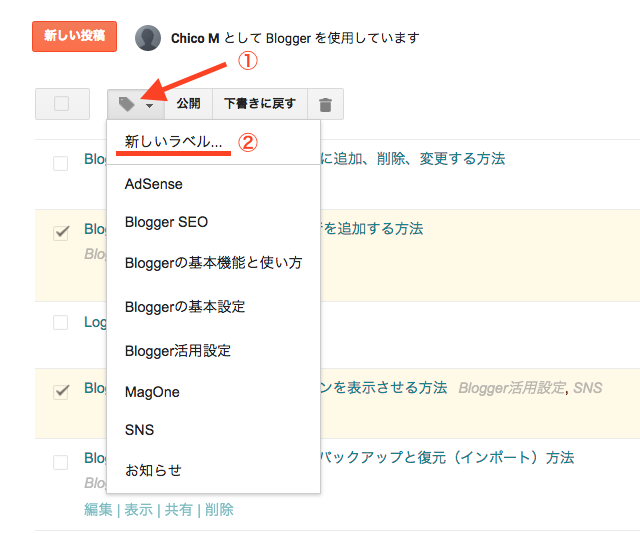Uncheck the post ending を追加する方法
This screenshot has height=533, width=640.
61,233
